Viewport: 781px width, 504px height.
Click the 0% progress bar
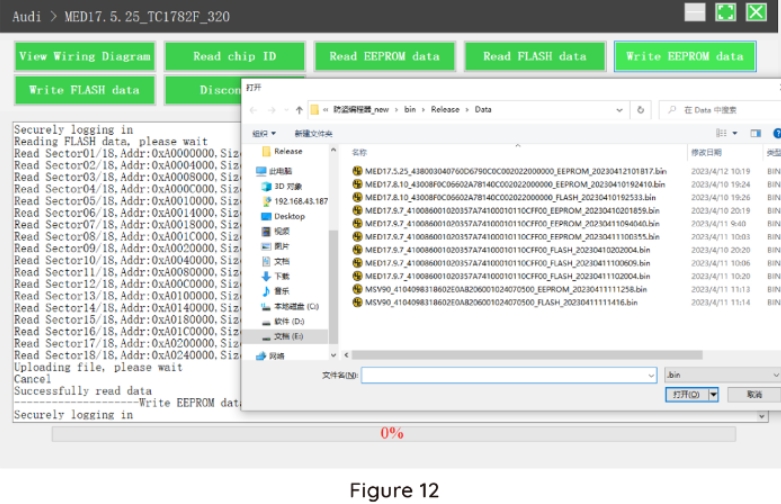(393, 434)
